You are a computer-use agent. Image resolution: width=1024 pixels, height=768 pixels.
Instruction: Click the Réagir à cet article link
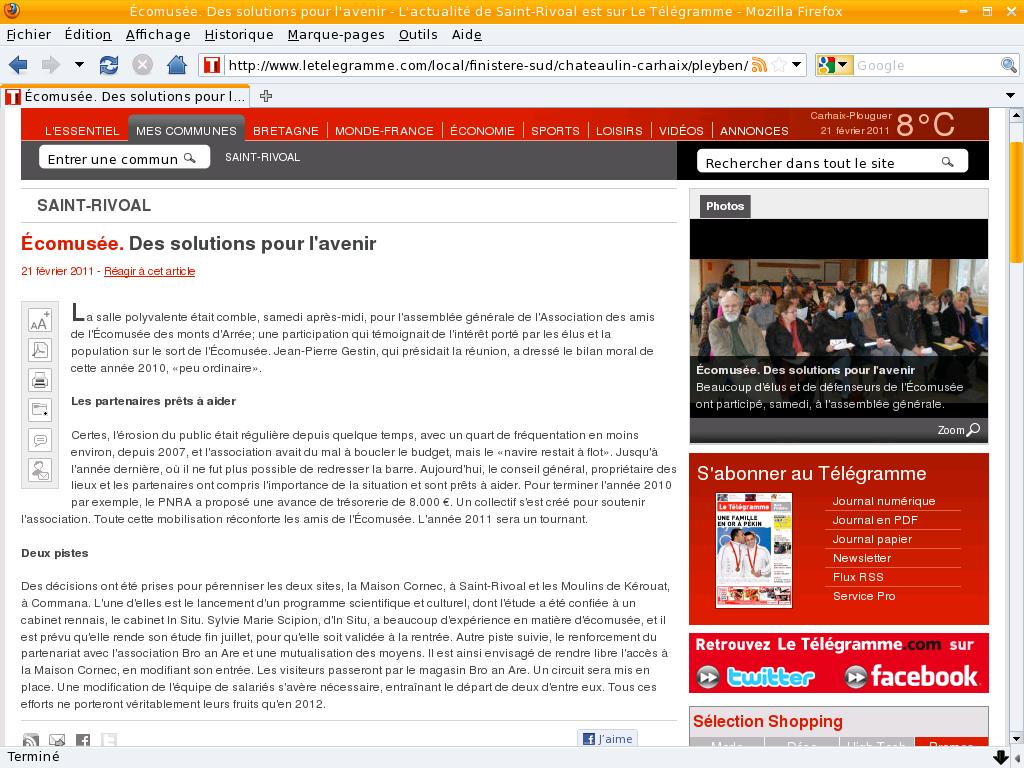(149, 271)
